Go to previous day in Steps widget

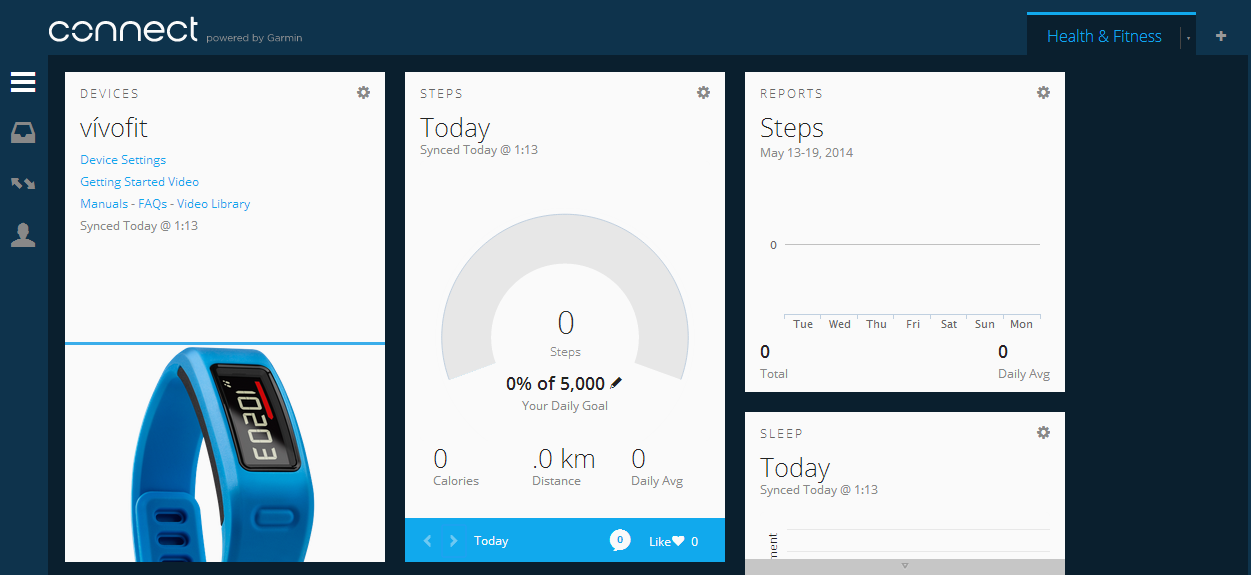tap(428, 541)
